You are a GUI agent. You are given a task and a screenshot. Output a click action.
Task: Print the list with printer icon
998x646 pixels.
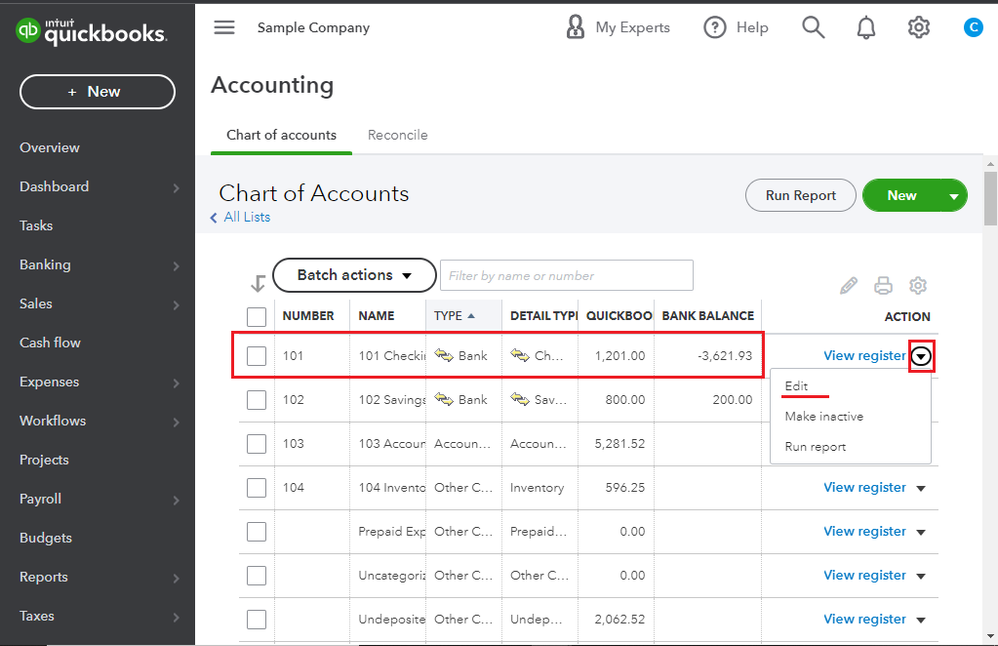[x=883, y=286]
